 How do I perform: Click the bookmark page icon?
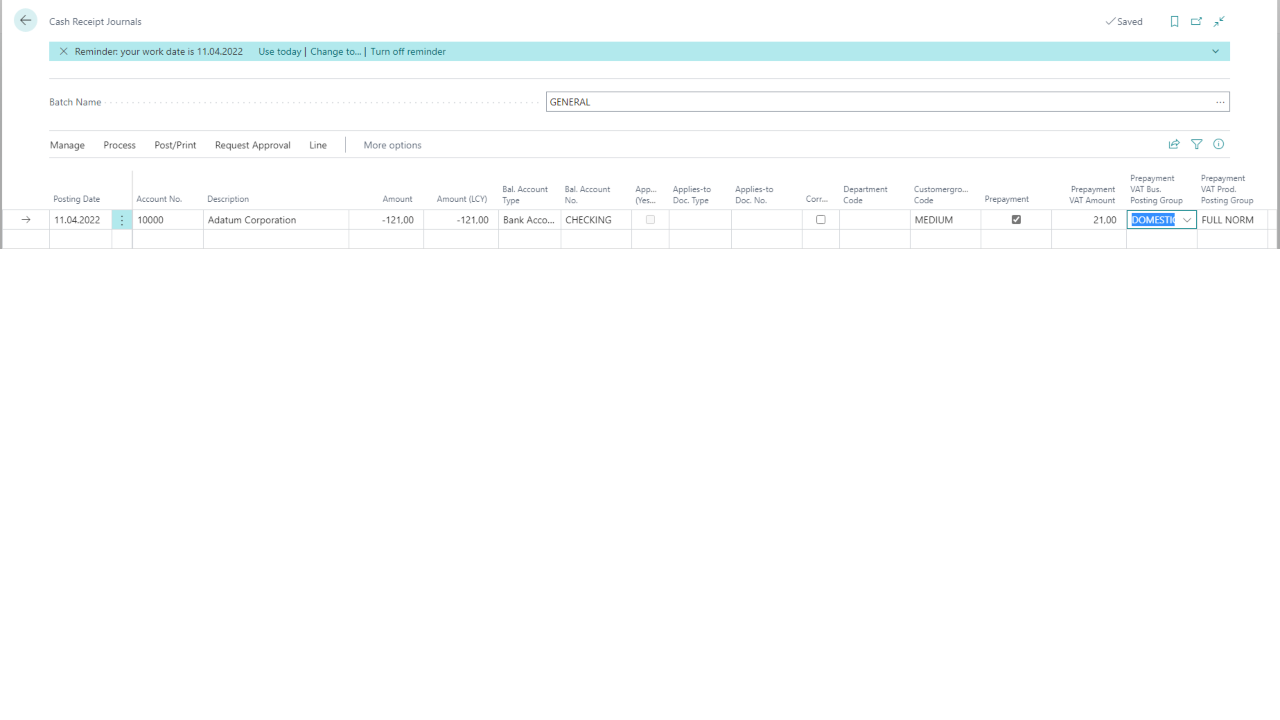coord(1174,21)
